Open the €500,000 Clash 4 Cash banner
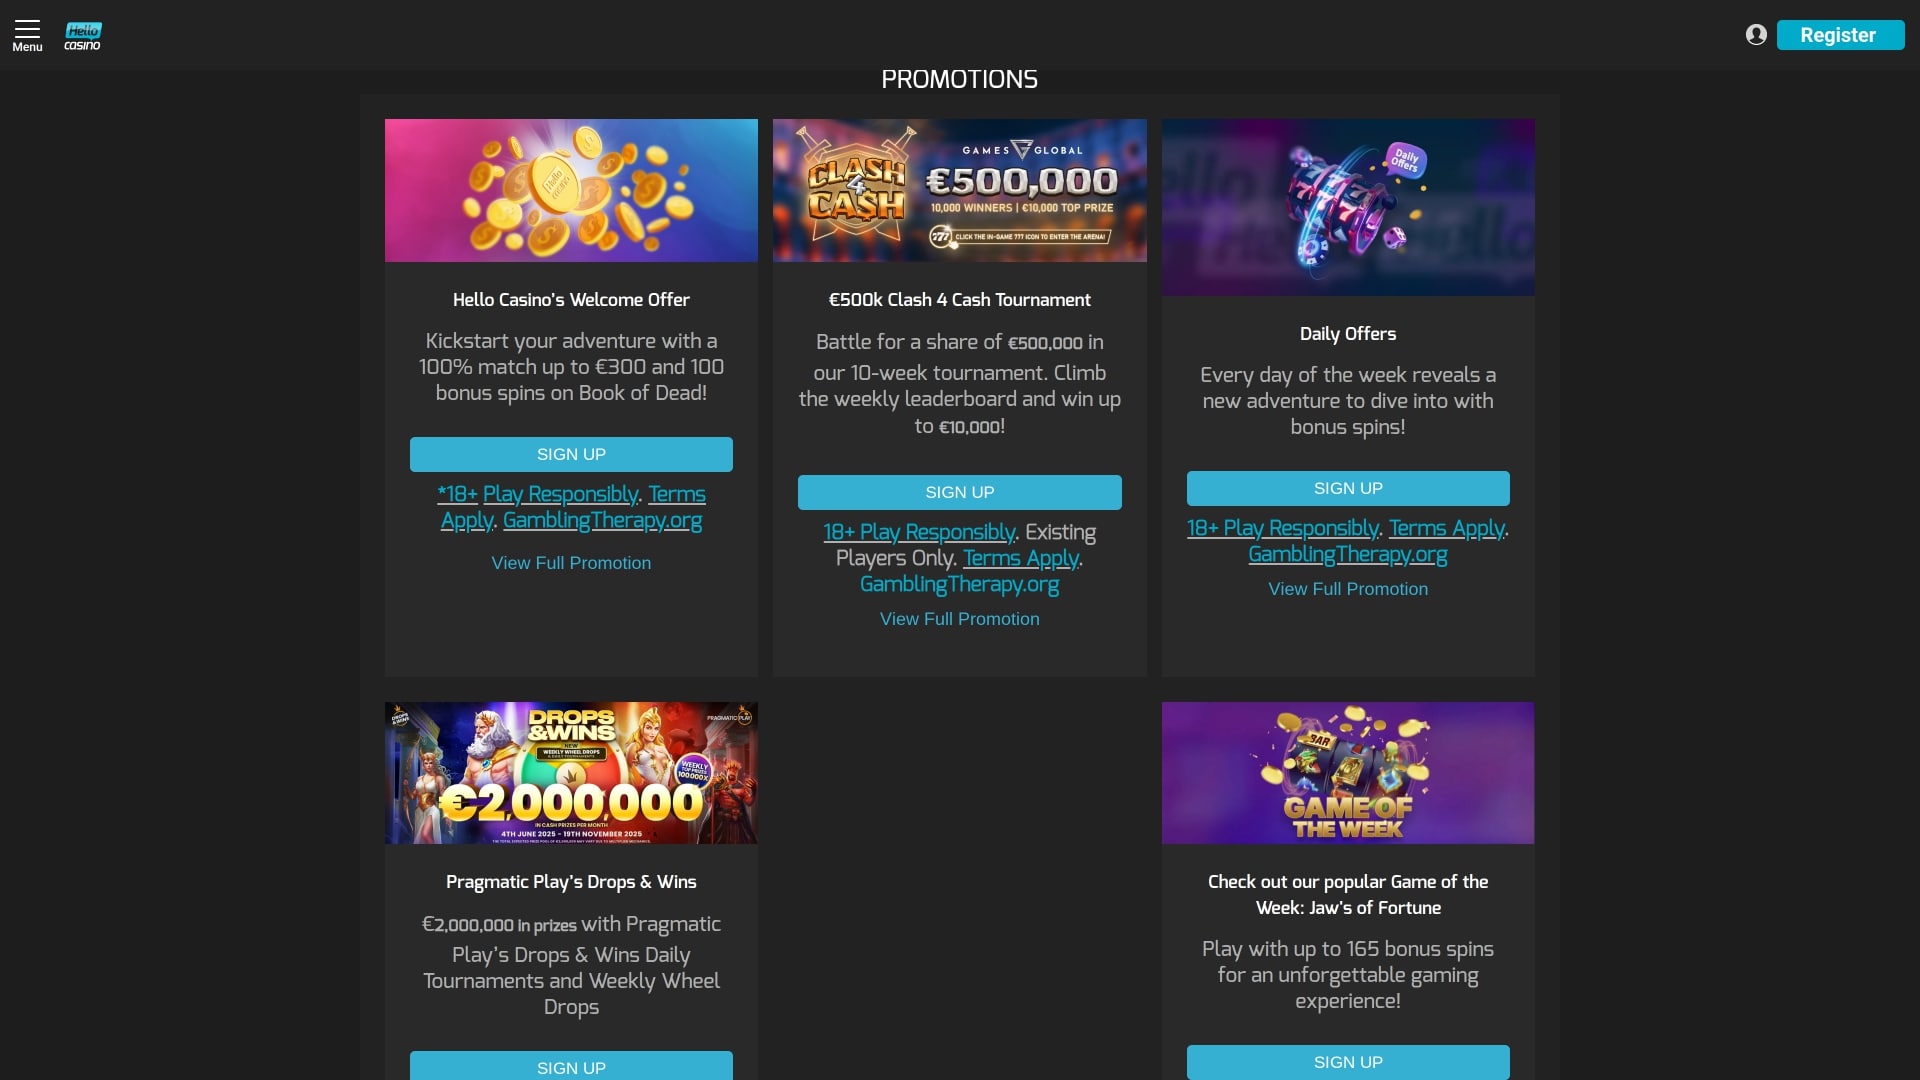Image resolution: width=1920 pixels, height=1080 pixels. coord(959,189)
